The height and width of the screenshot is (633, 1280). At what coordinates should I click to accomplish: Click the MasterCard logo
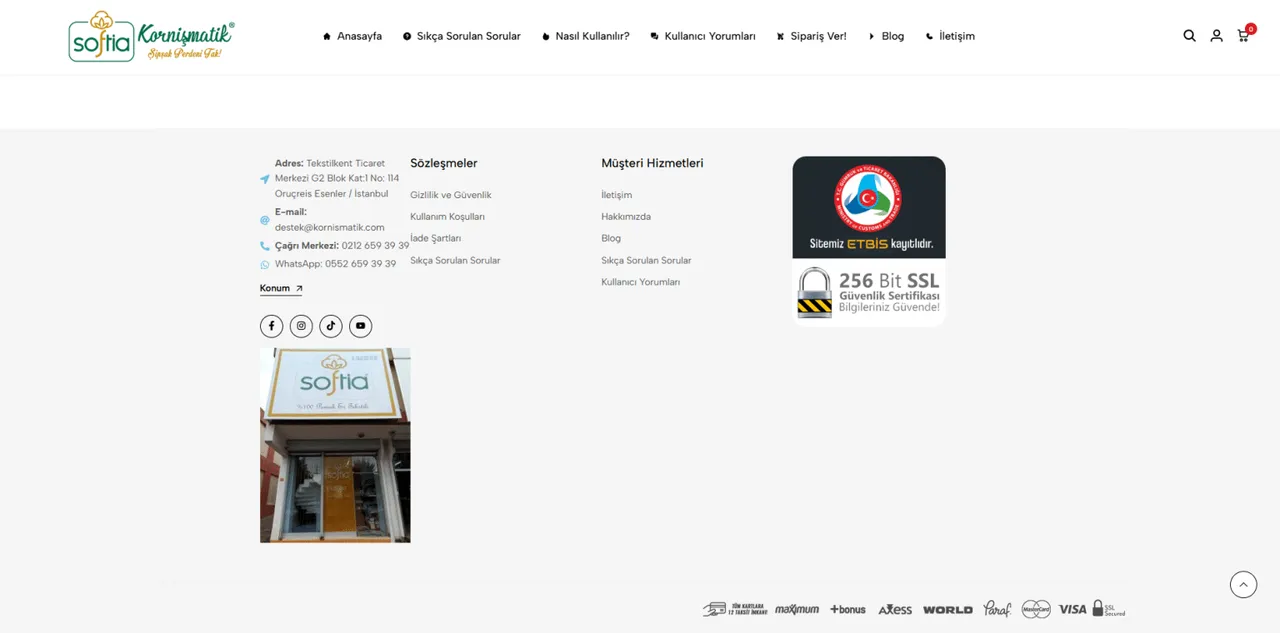point(1036,609)
